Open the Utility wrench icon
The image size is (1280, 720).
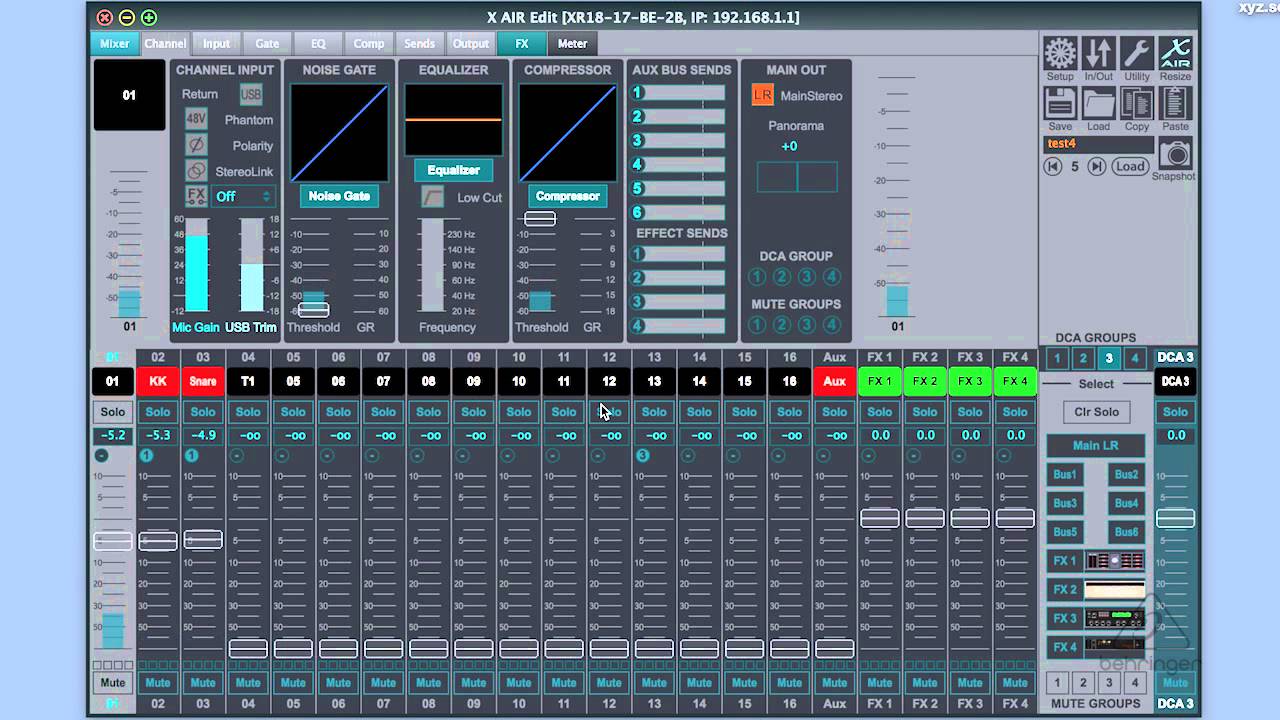1137,52
